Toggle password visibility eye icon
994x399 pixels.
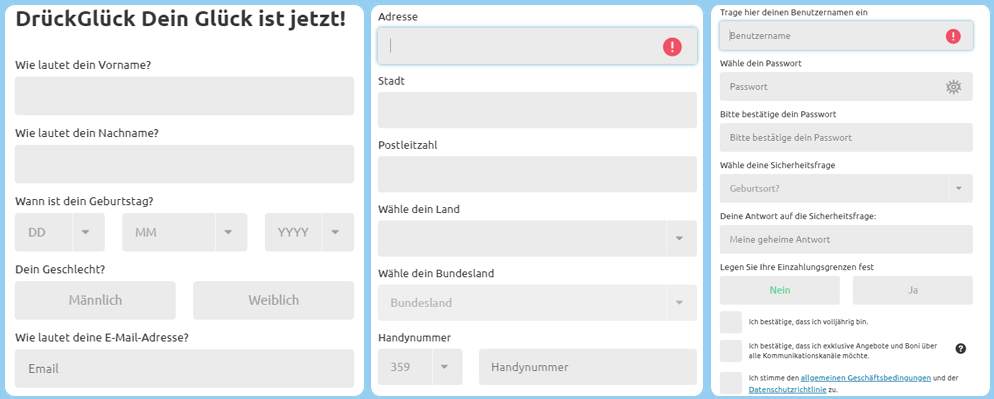[953, 87]
